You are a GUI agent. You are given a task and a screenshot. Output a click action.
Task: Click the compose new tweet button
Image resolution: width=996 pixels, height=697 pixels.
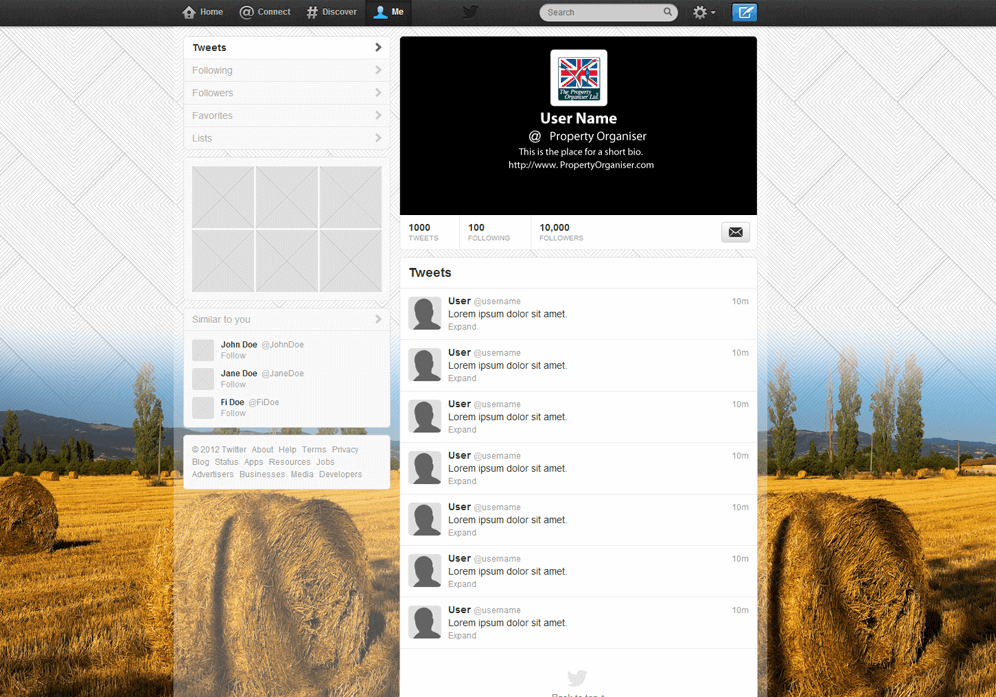click(x=744, y=12)
